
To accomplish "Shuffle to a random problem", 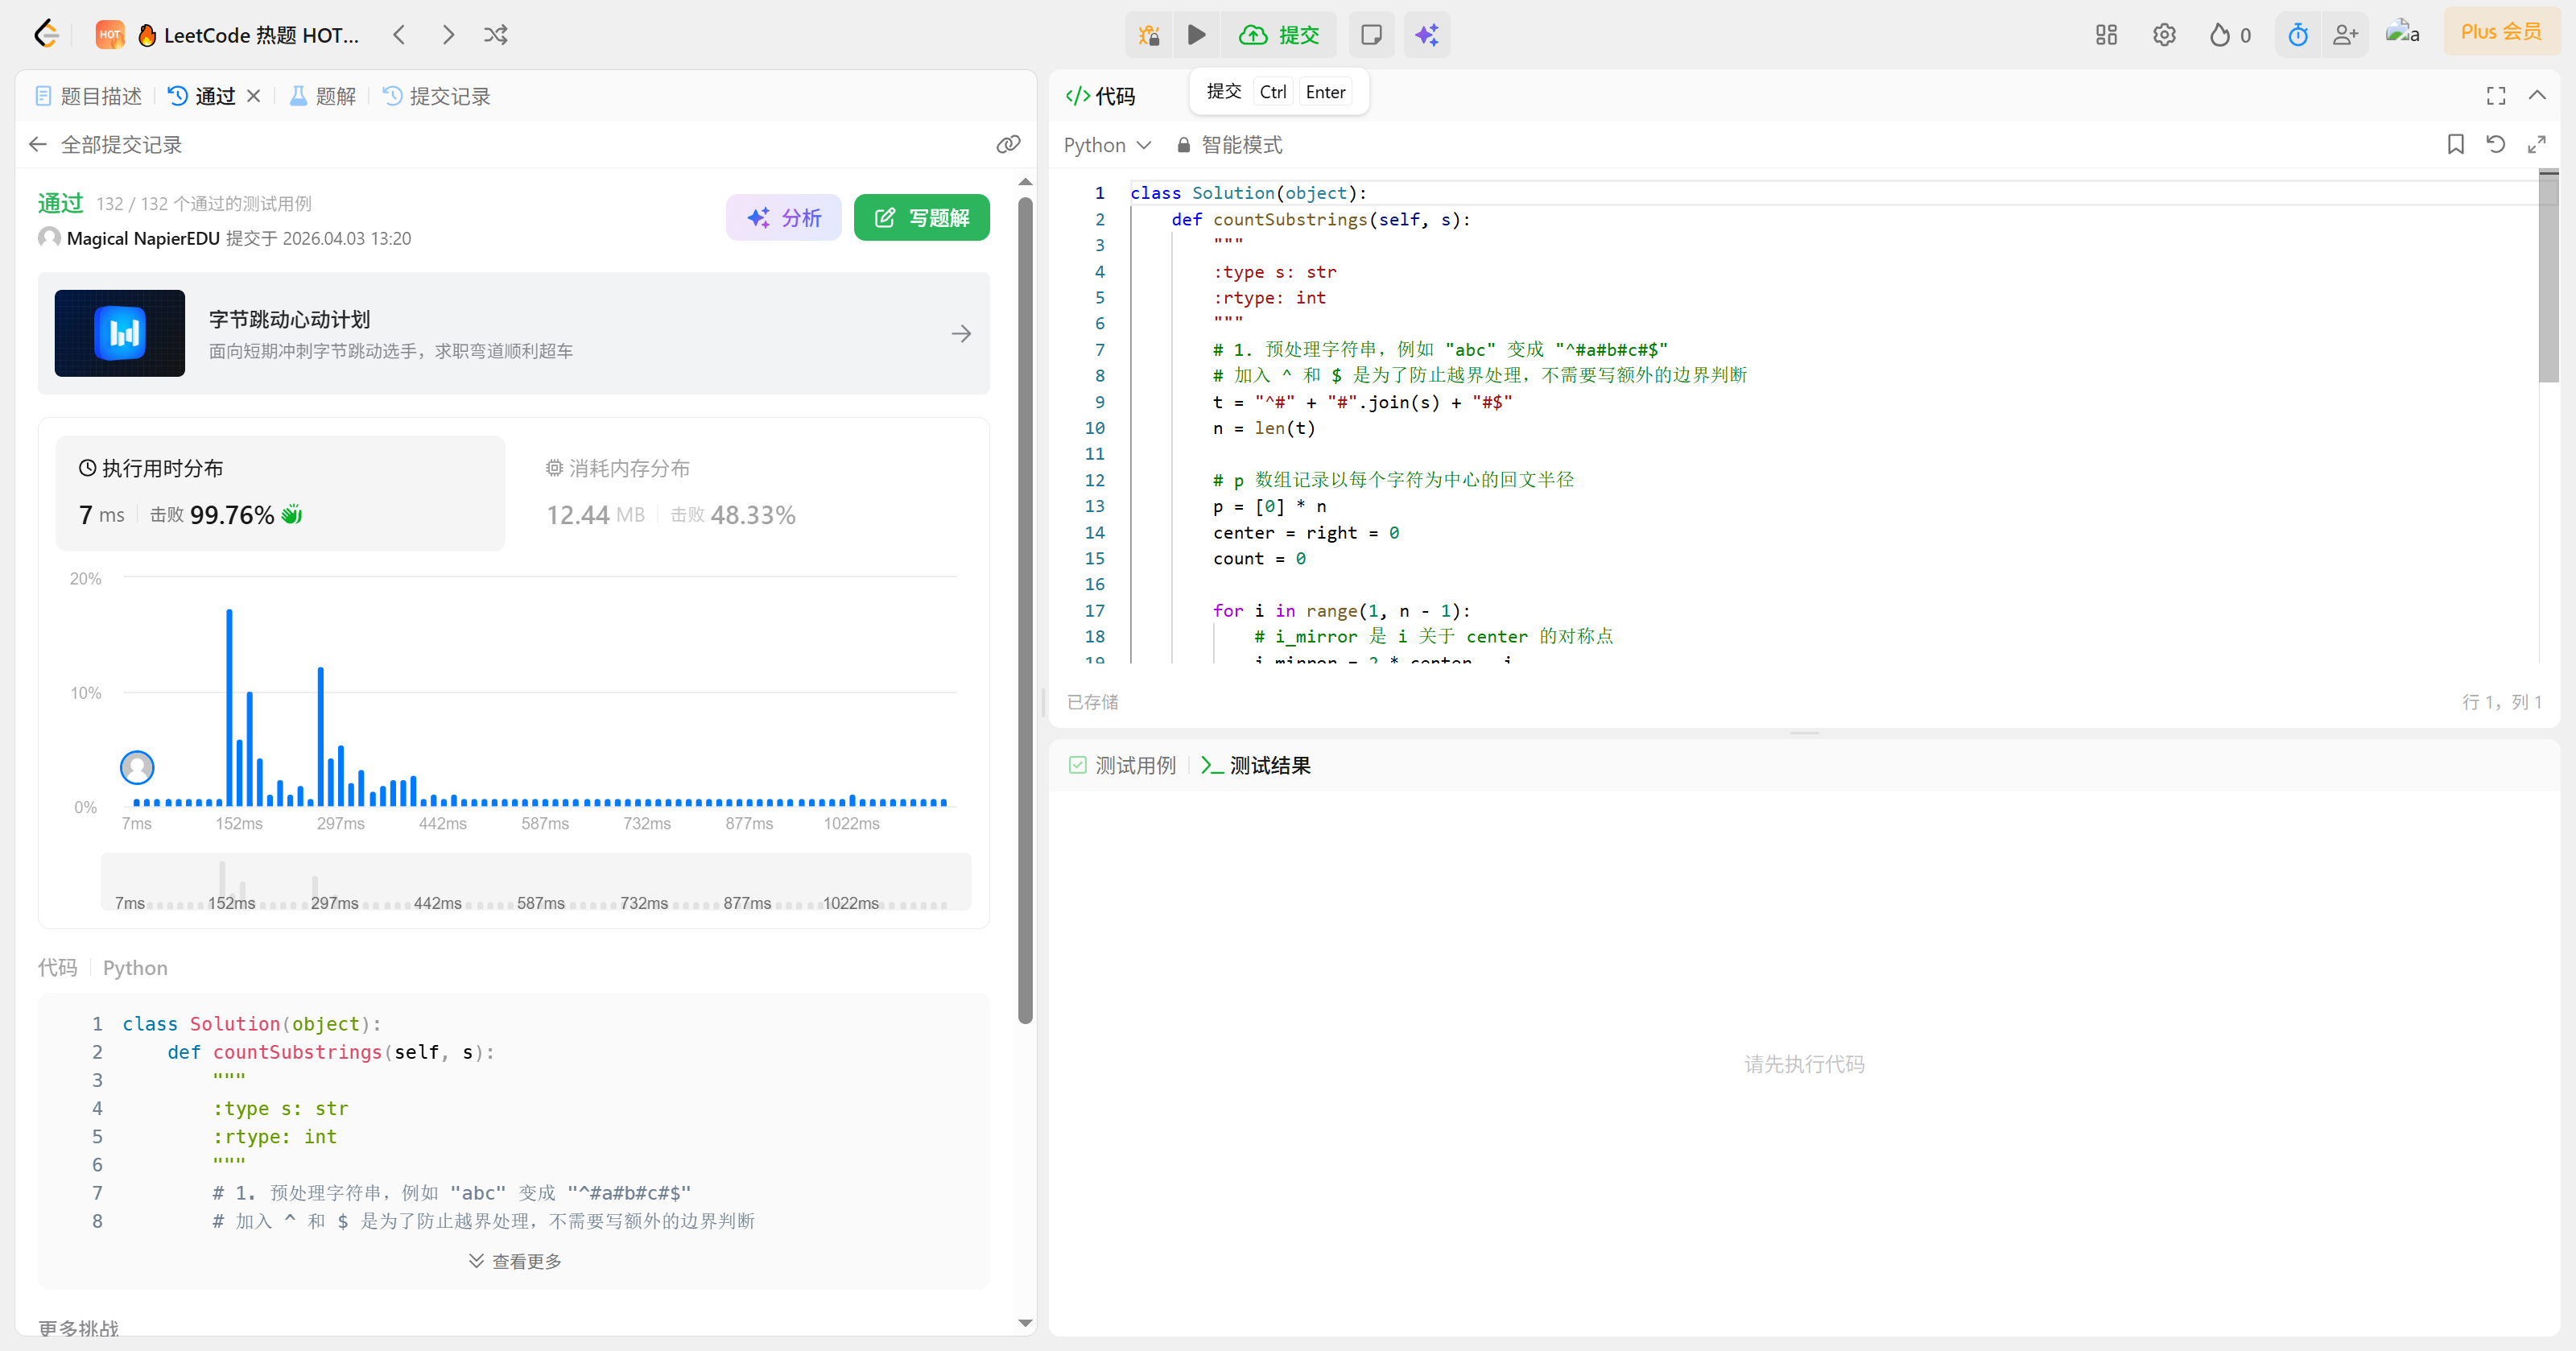I will (495, 35).
